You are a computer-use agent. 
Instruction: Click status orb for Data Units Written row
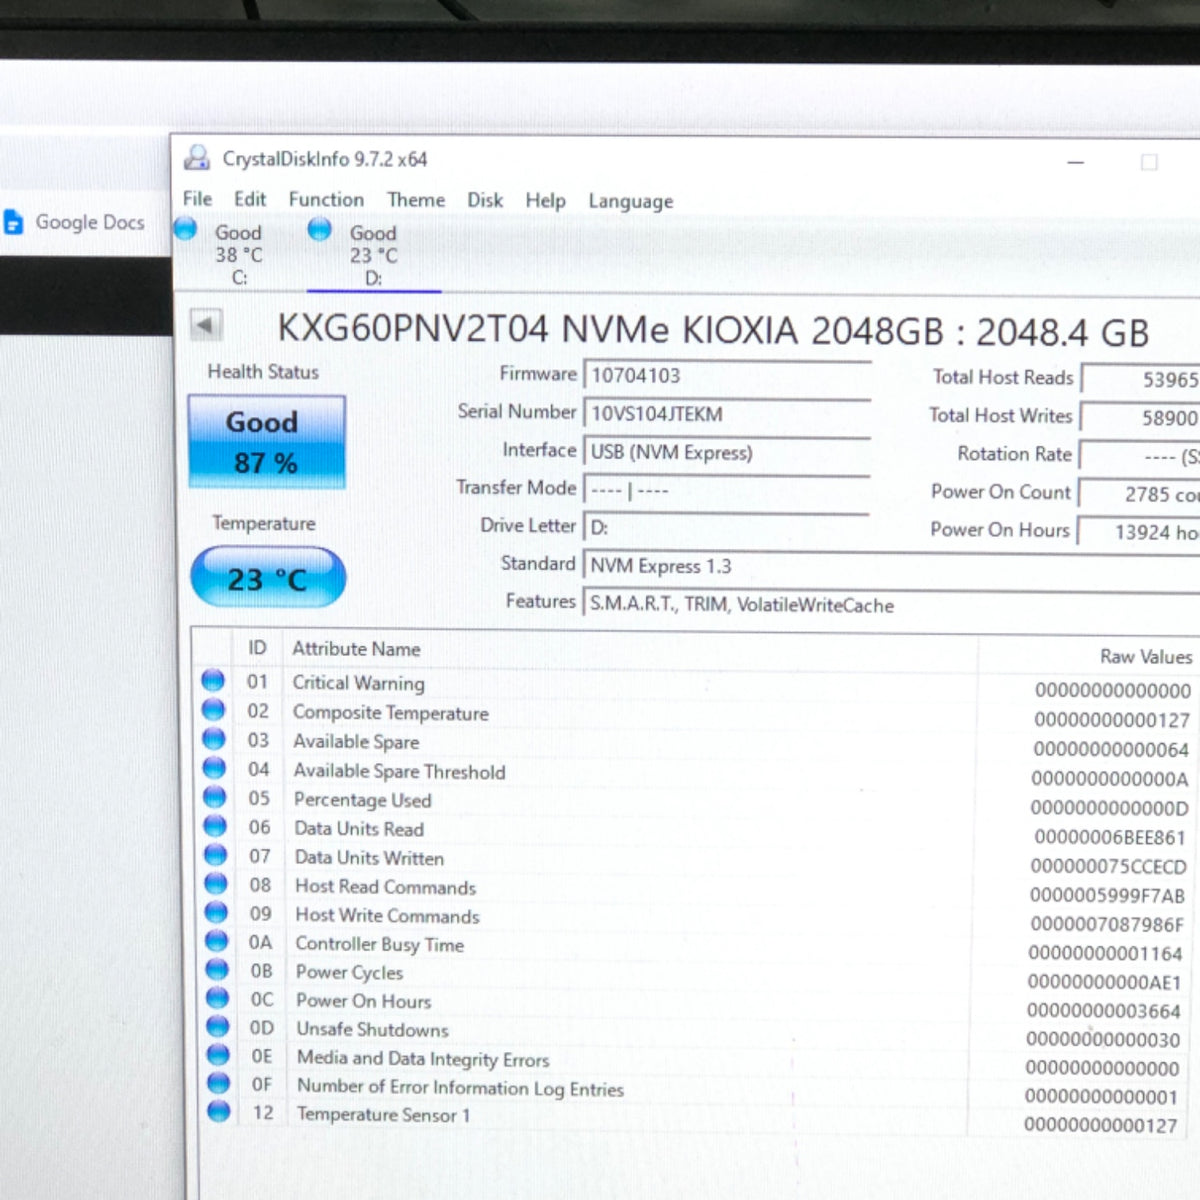[x=216, y=854]
